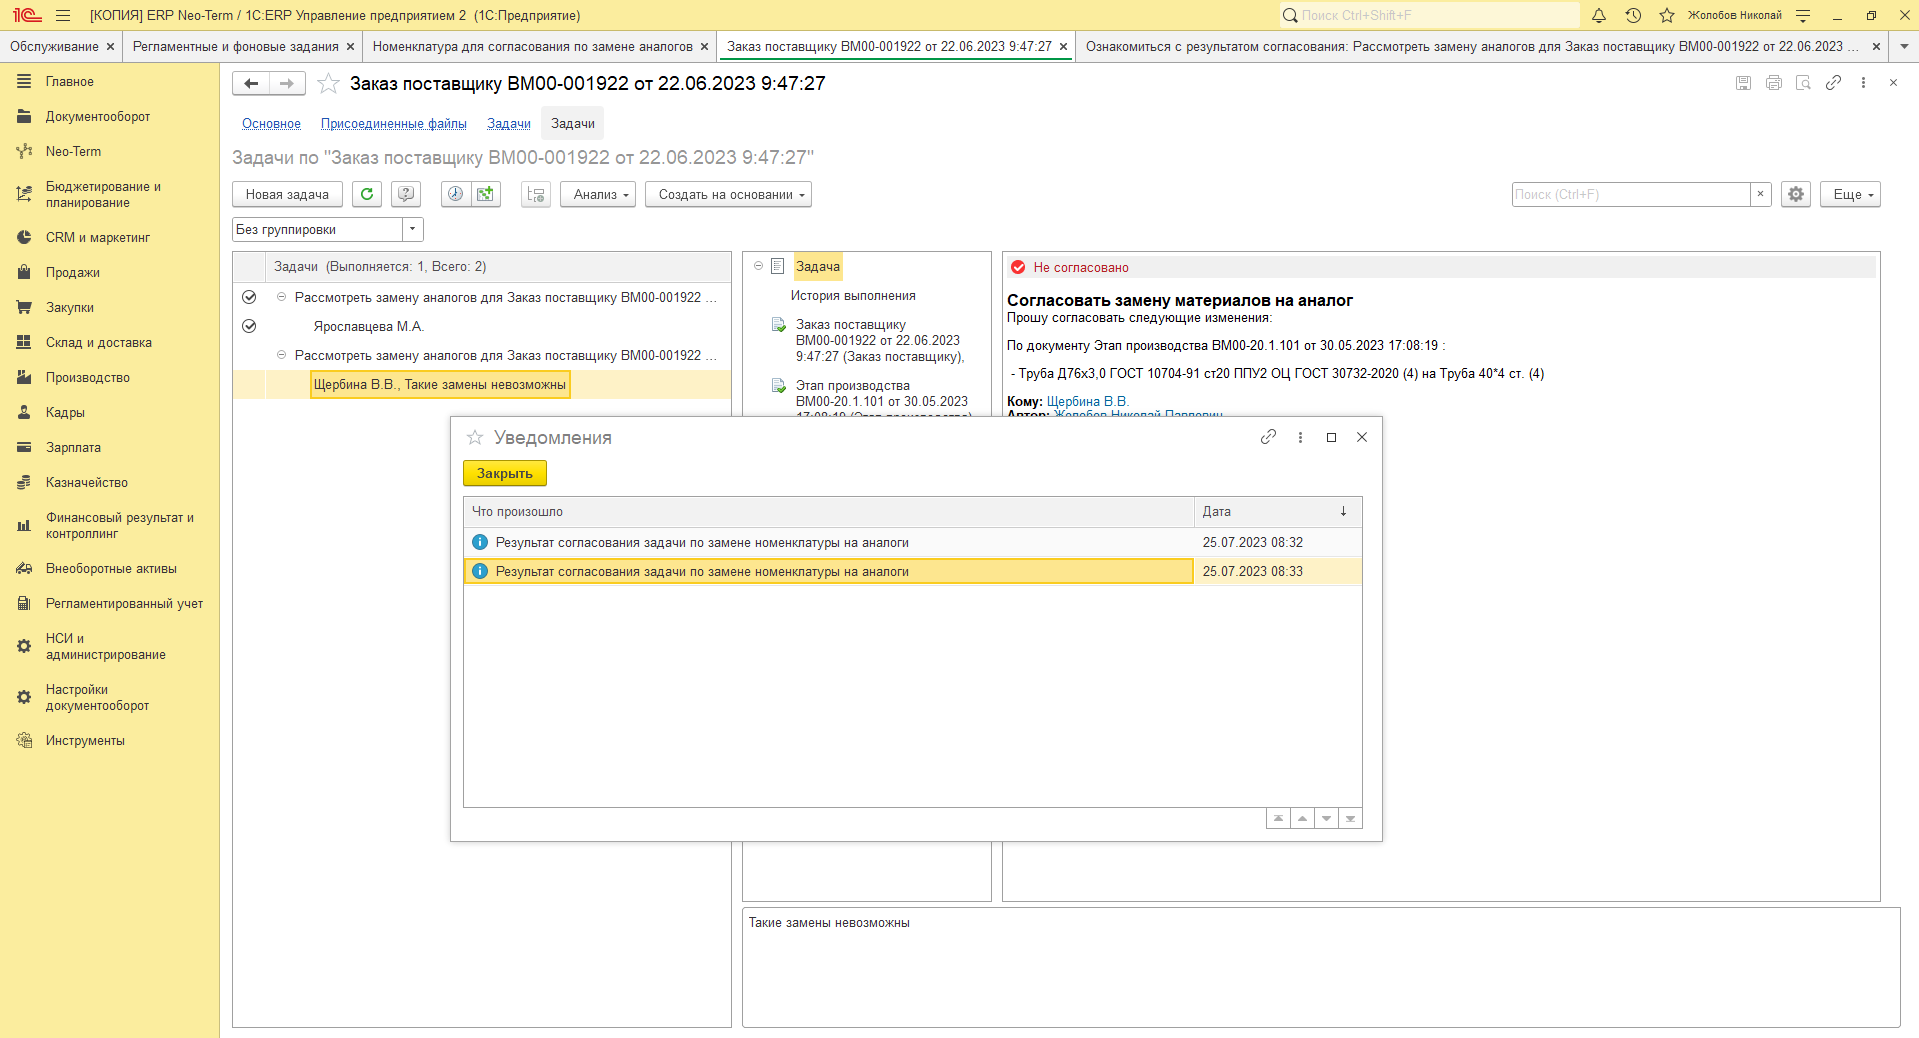
Task: Click the green grid-plus icon in the tasks toolbar
Action: pos(485,194)
